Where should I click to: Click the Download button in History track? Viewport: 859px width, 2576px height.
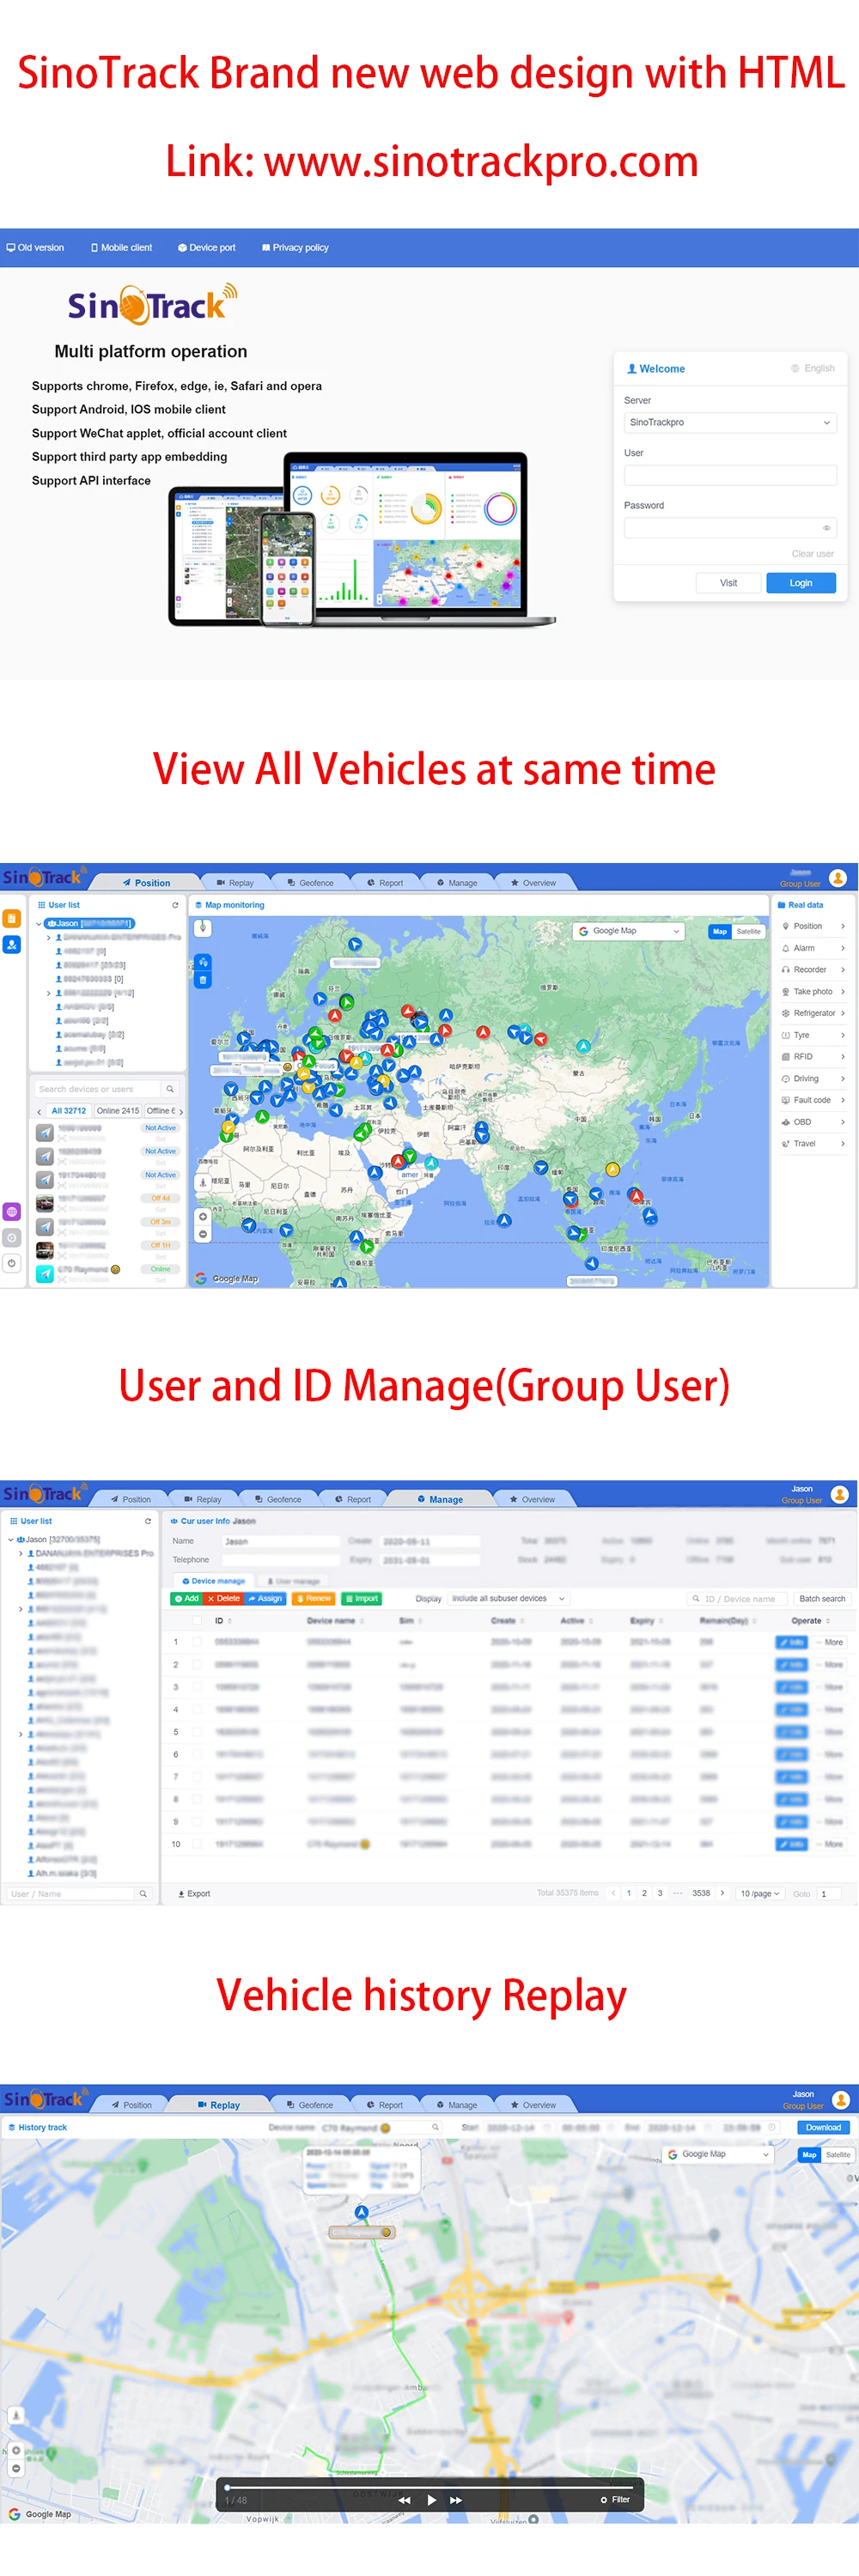pyautogui.click(x=822, y=2127)
